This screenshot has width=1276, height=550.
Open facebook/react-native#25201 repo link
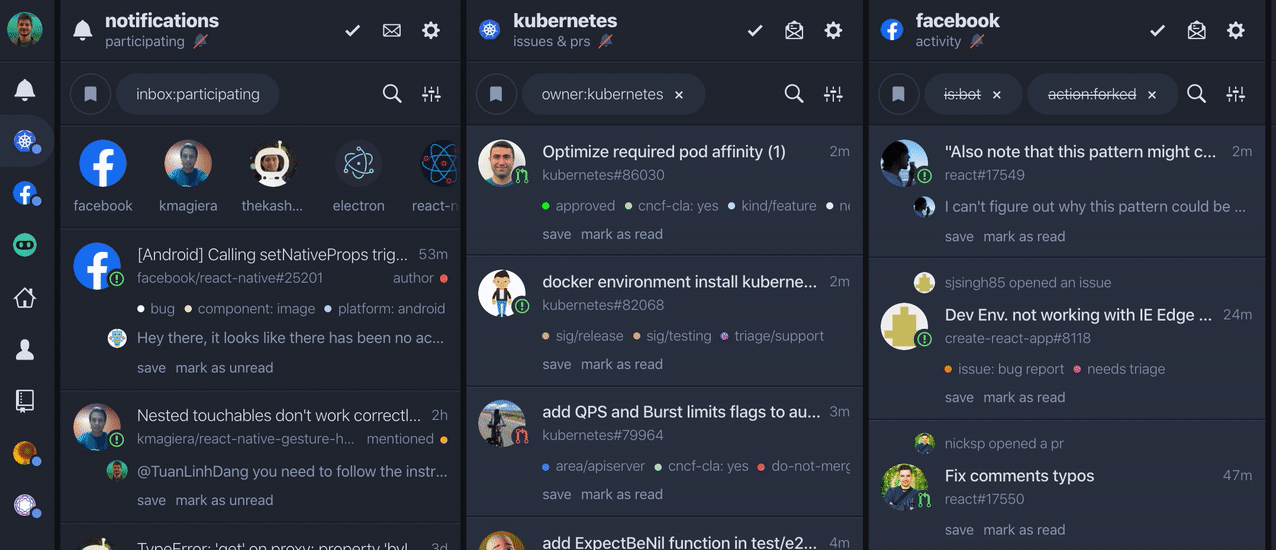(230, 278)
